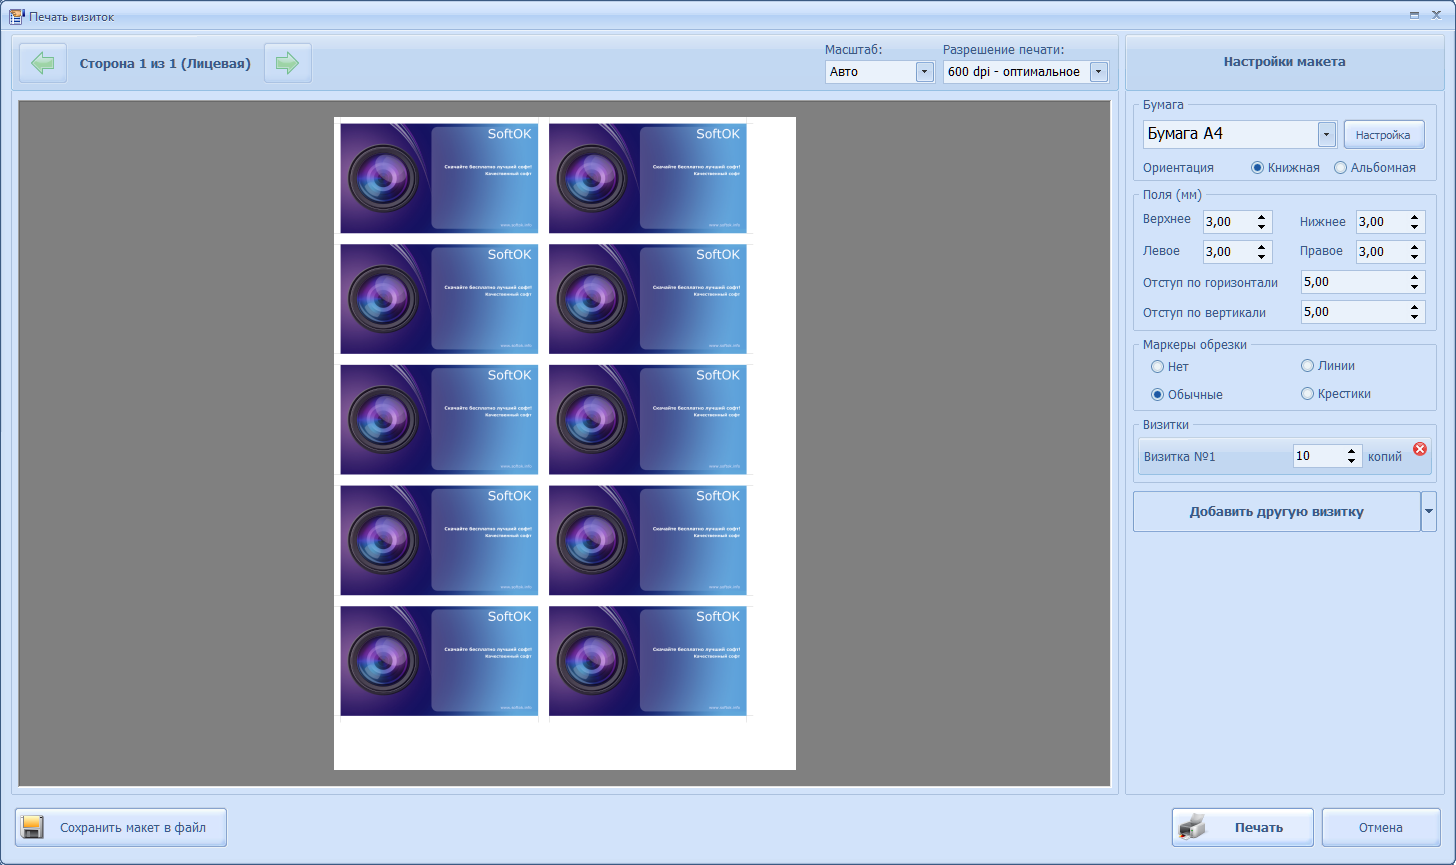Decrease the Верхнее margin with the down arrow
1456x865 pixels.
1263,227
